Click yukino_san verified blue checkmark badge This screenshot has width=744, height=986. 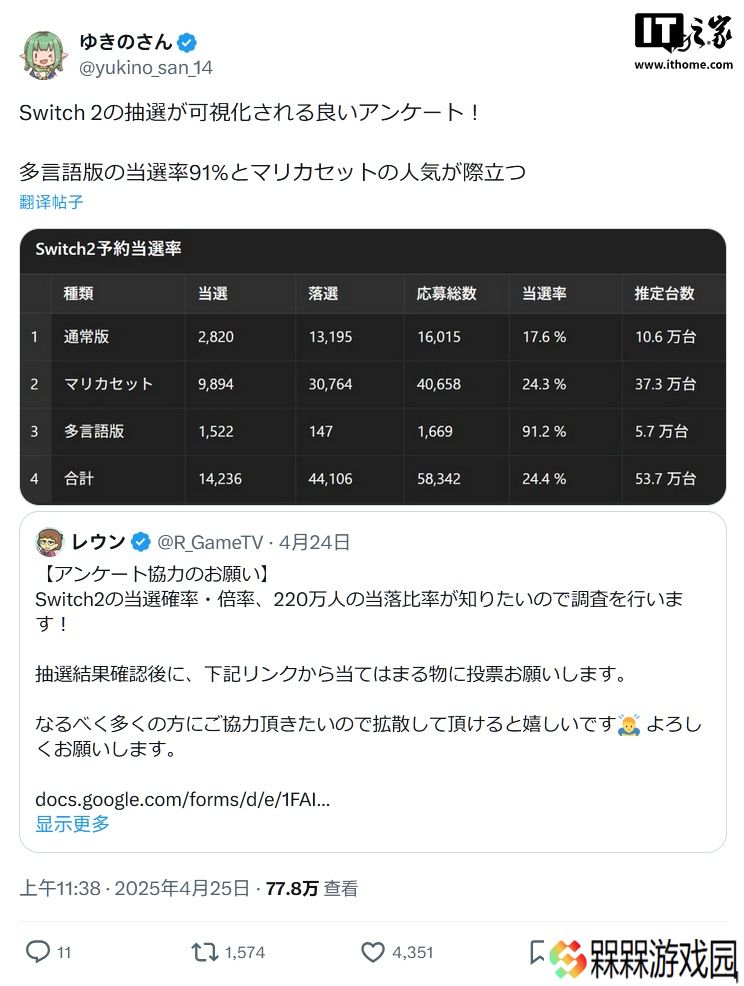(187, 43)
